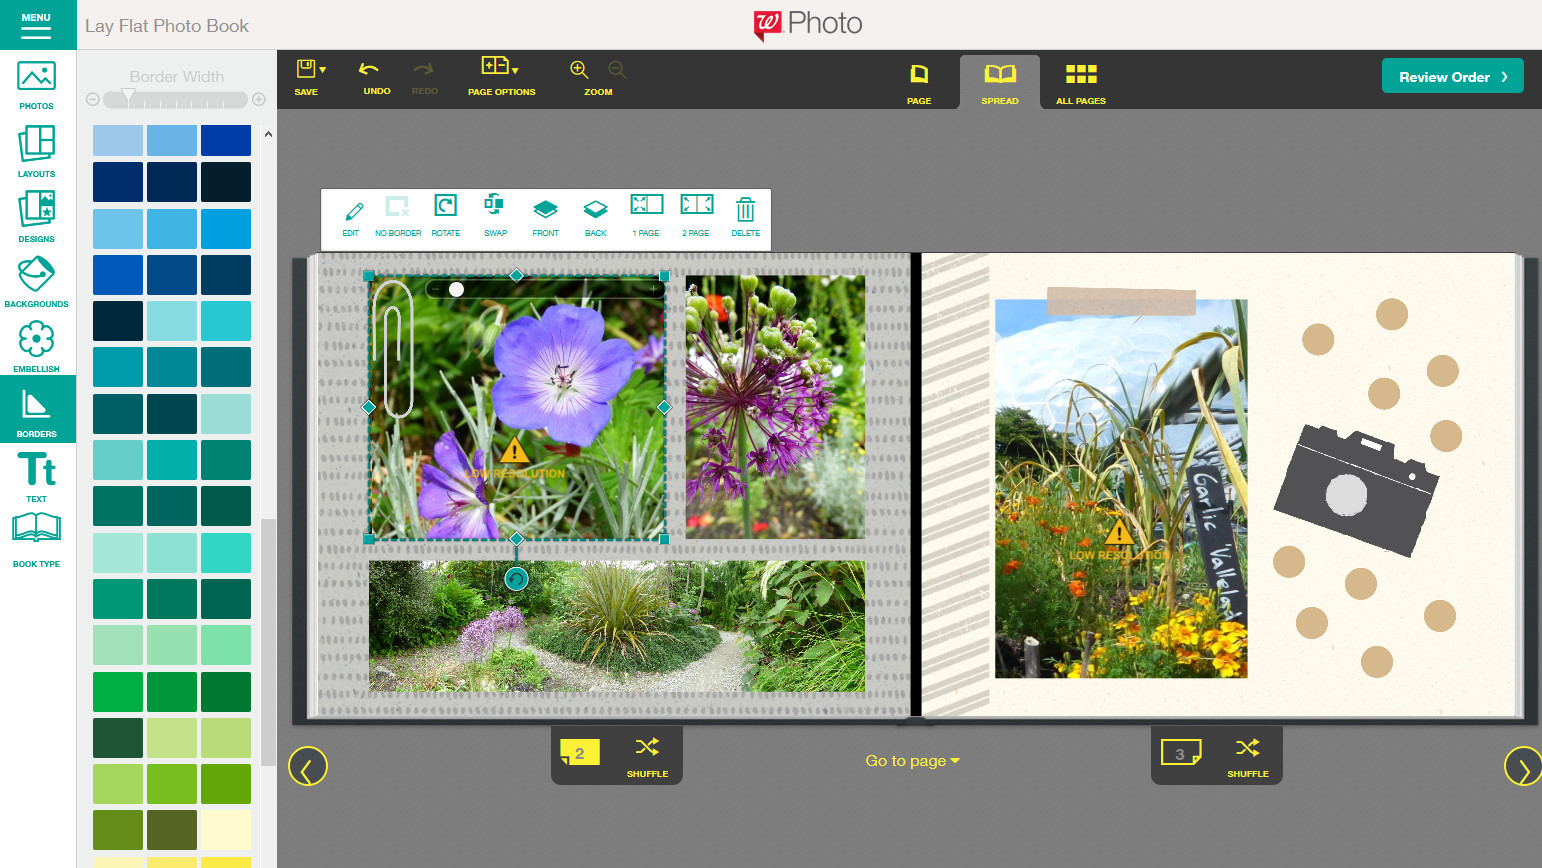This screenshot has height=868, width=1542.
Task: Click the Garlic Valley garden photo
Action: pos(1121,489)
